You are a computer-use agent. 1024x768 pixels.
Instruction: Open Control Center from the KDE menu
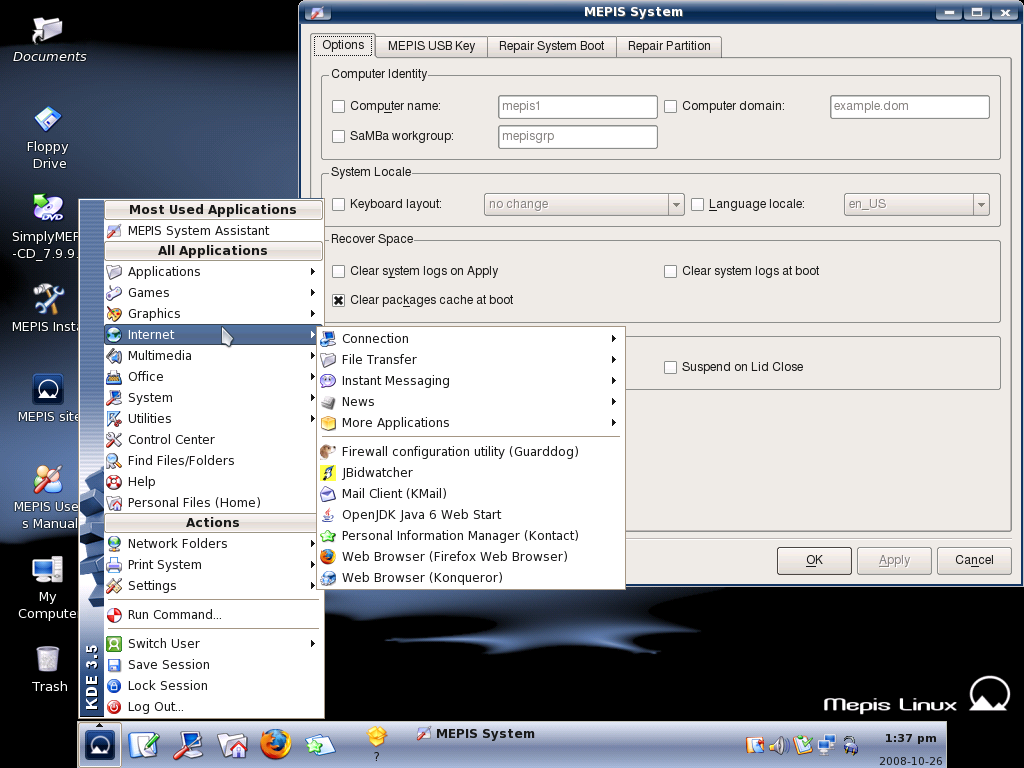[x=213, y=440]
